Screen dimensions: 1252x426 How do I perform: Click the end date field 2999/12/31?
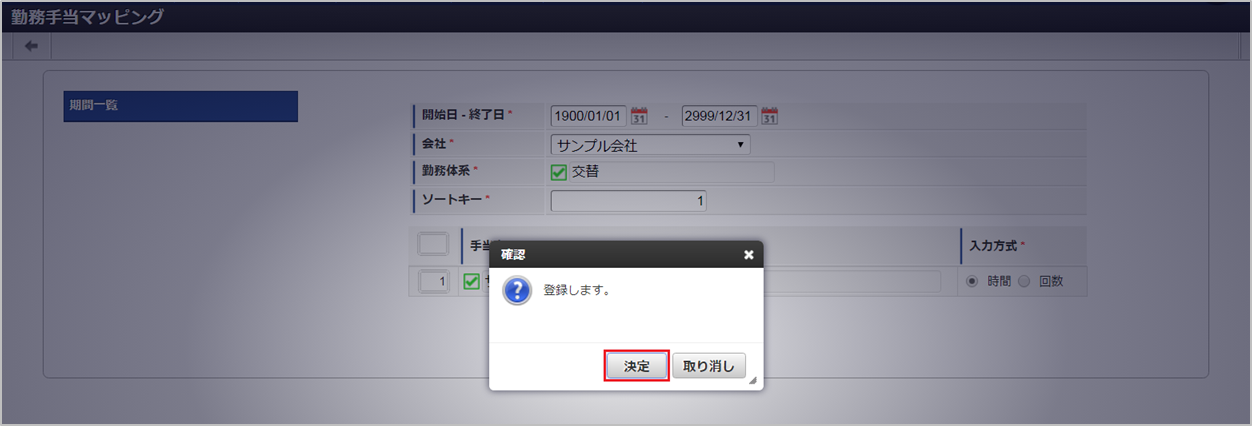pos(719,116)
